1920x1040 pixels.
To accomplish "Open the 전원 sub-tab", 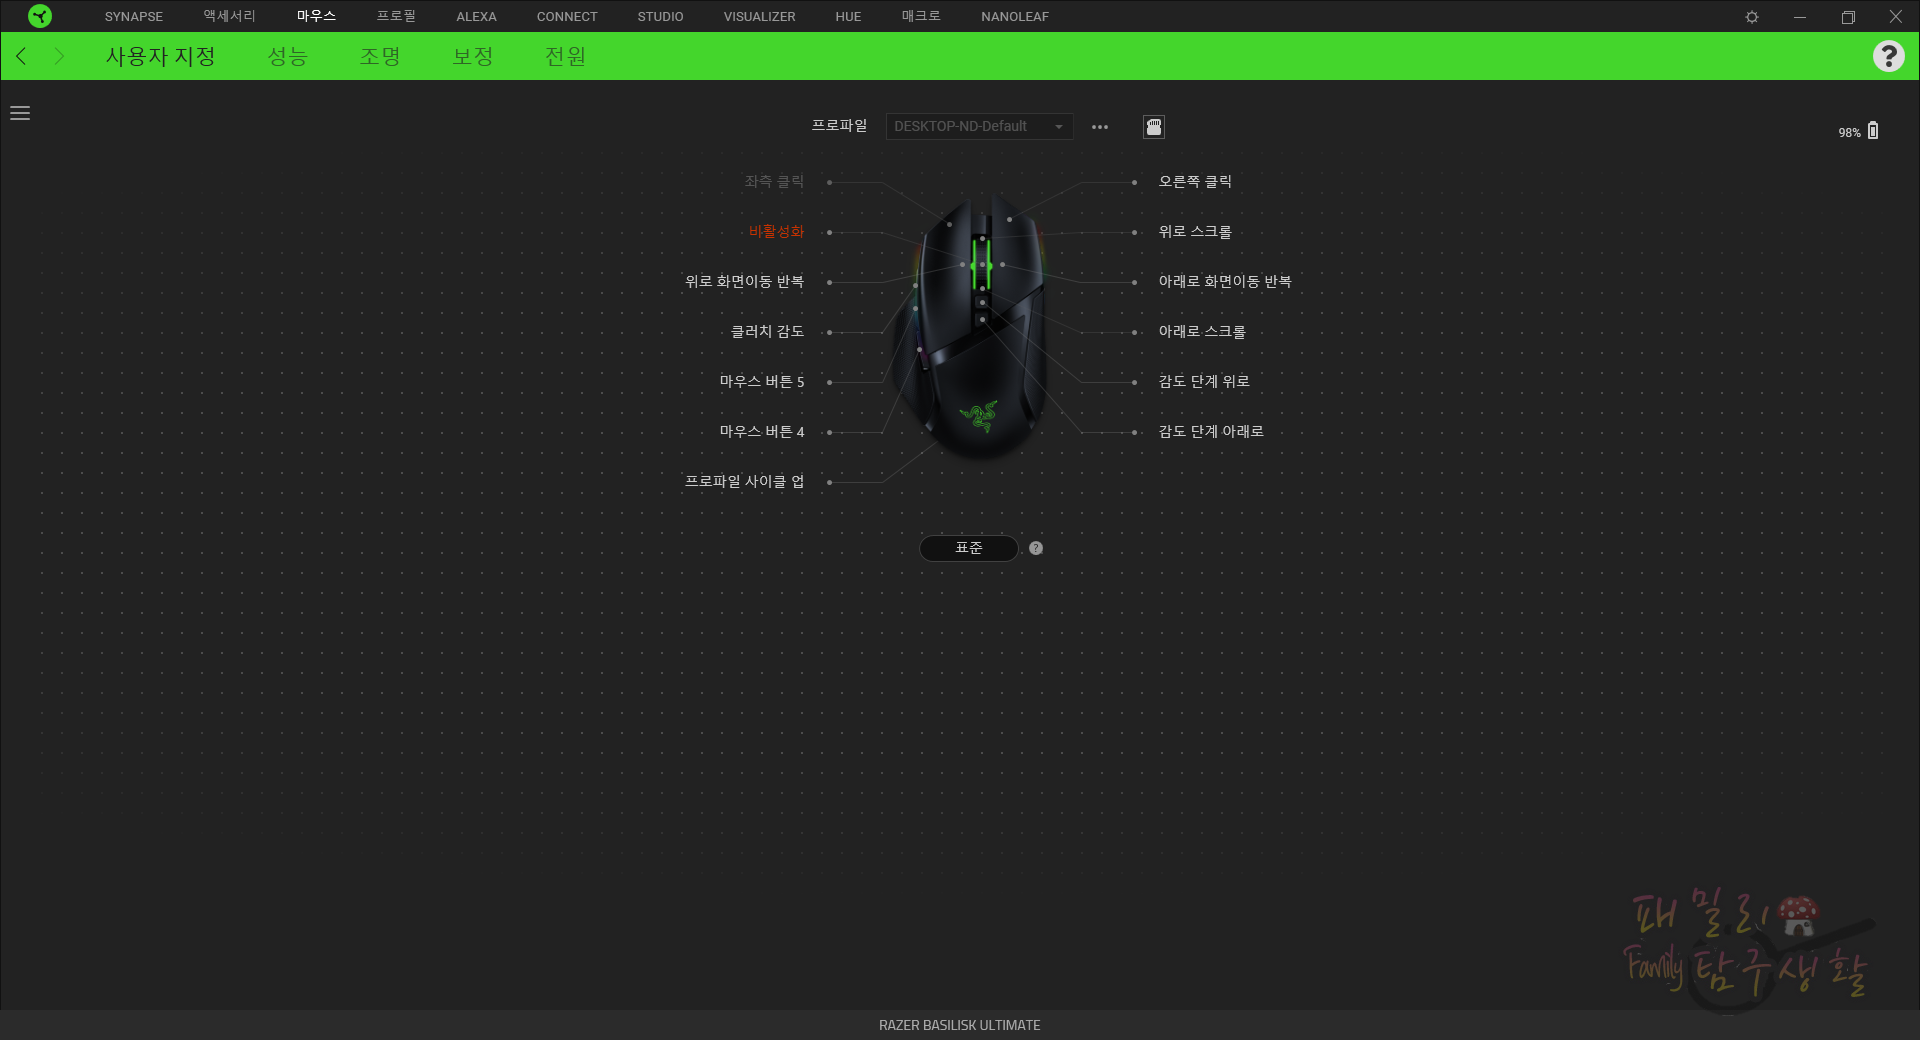I will pyautogui.click(x=566, y=57).
